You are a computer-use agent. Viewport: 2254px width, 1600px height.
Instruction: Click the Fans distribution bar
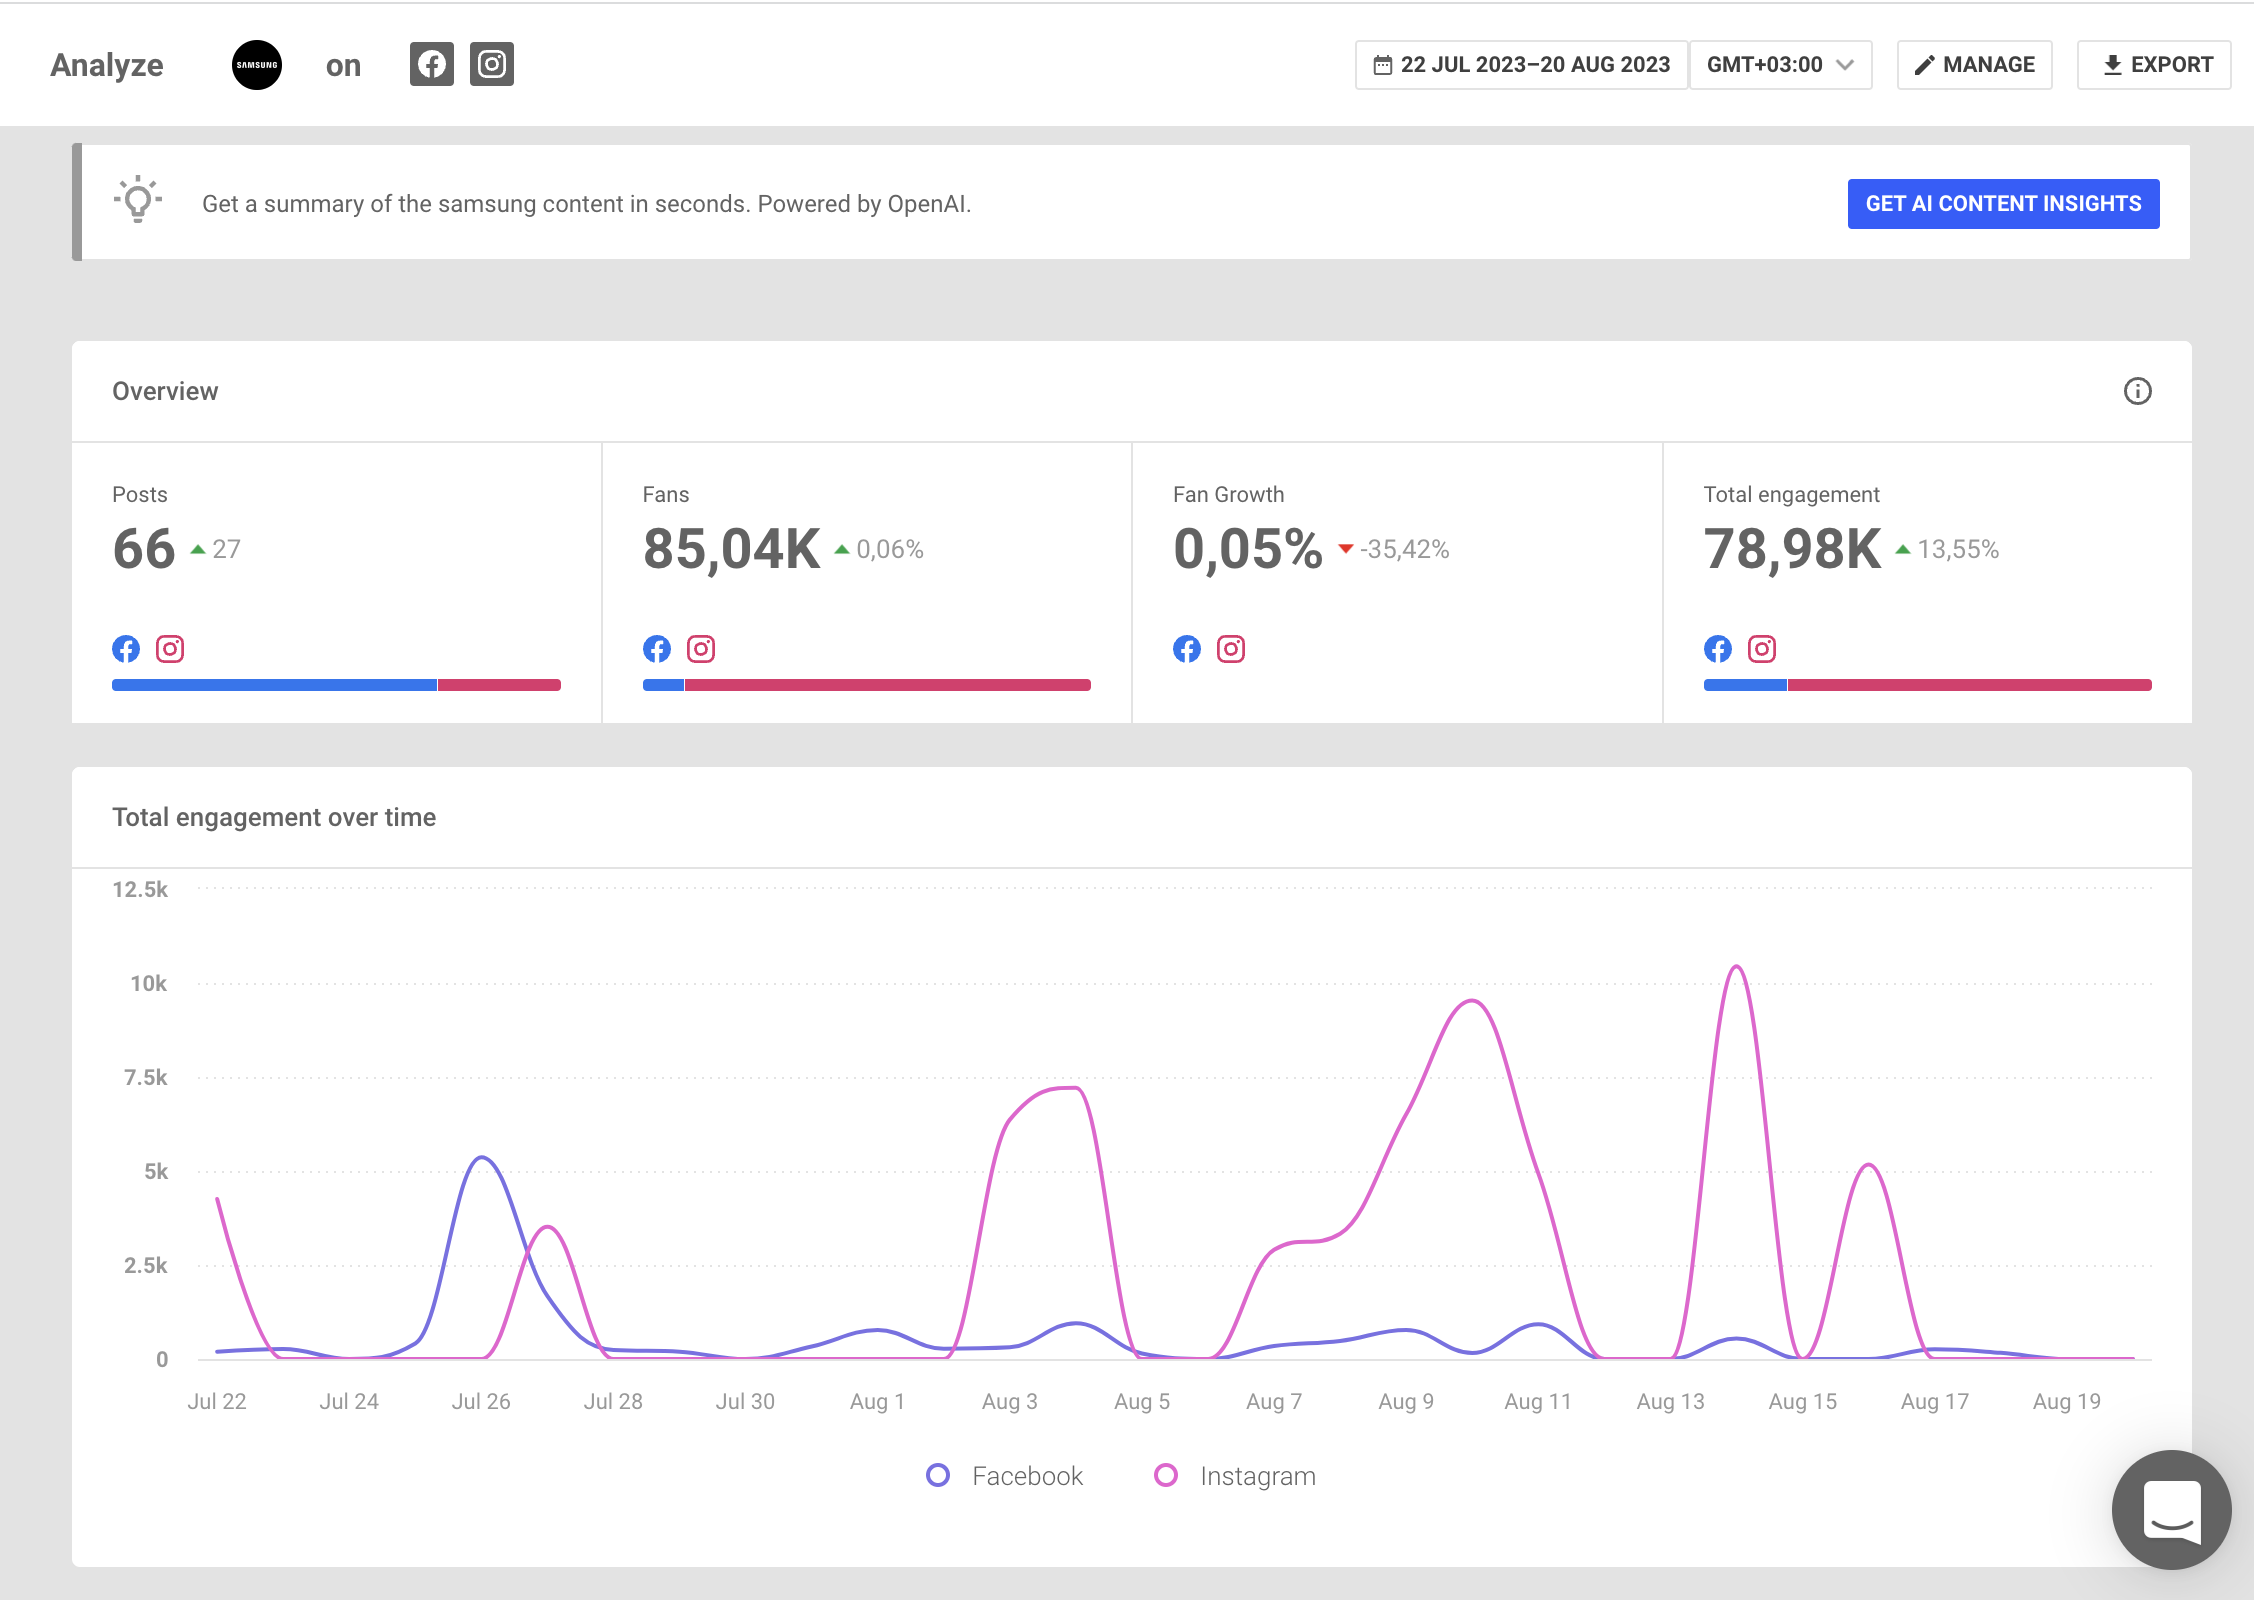[x=867, y=685]
